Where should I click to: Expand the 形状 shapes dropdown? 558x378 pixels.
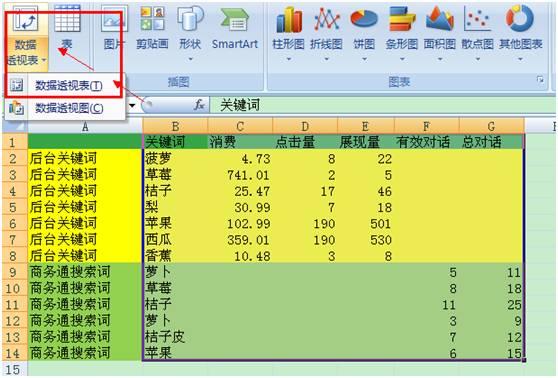click(x=190, y=59)
